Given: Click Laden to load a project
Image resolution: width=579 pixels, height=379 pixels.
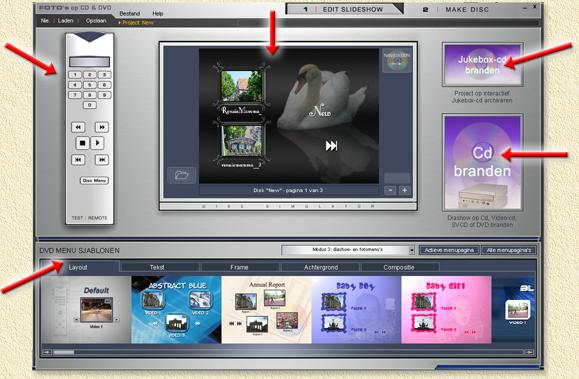Looking at the screenshot, I should (x=65, y=21).
